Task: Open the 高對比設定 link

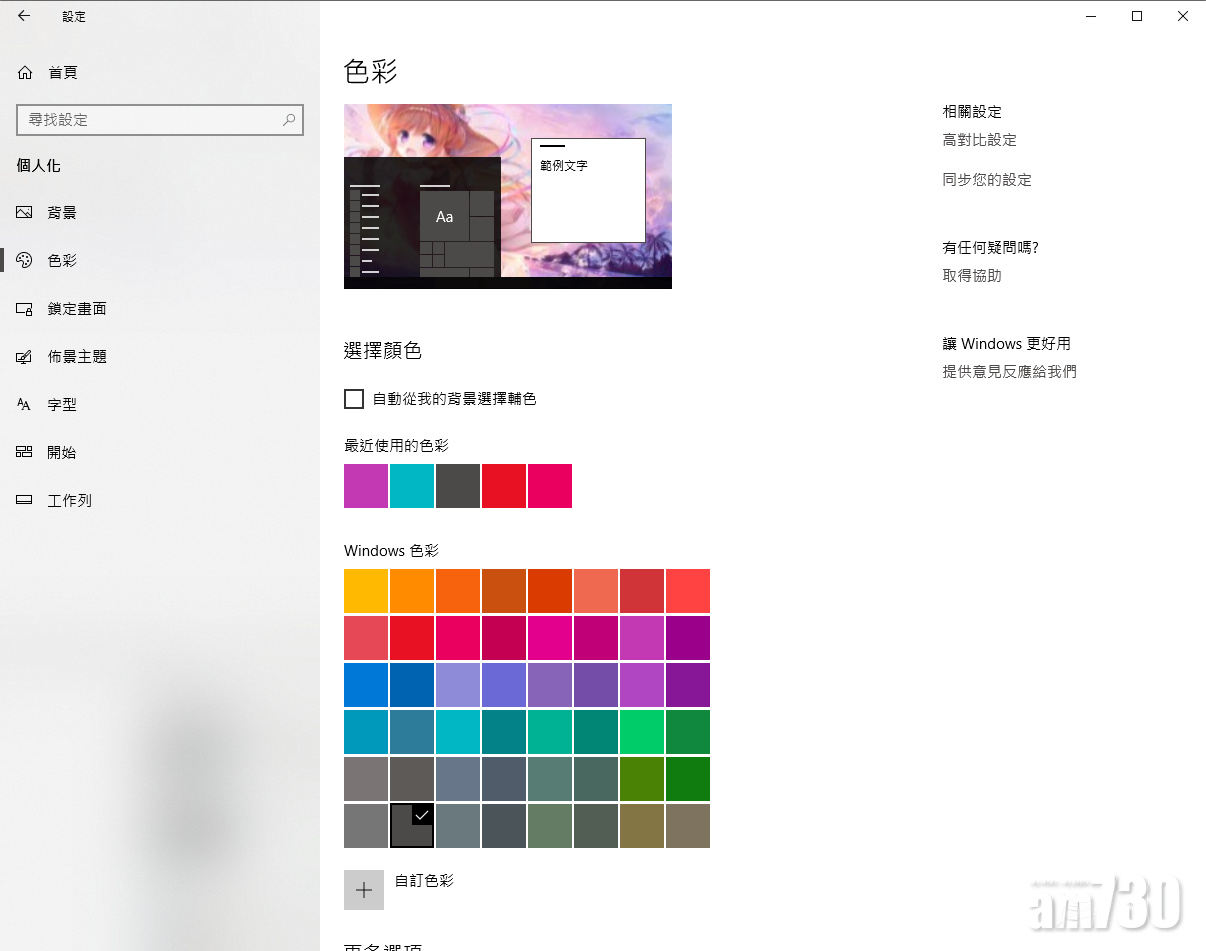Action: click(979, 141)
